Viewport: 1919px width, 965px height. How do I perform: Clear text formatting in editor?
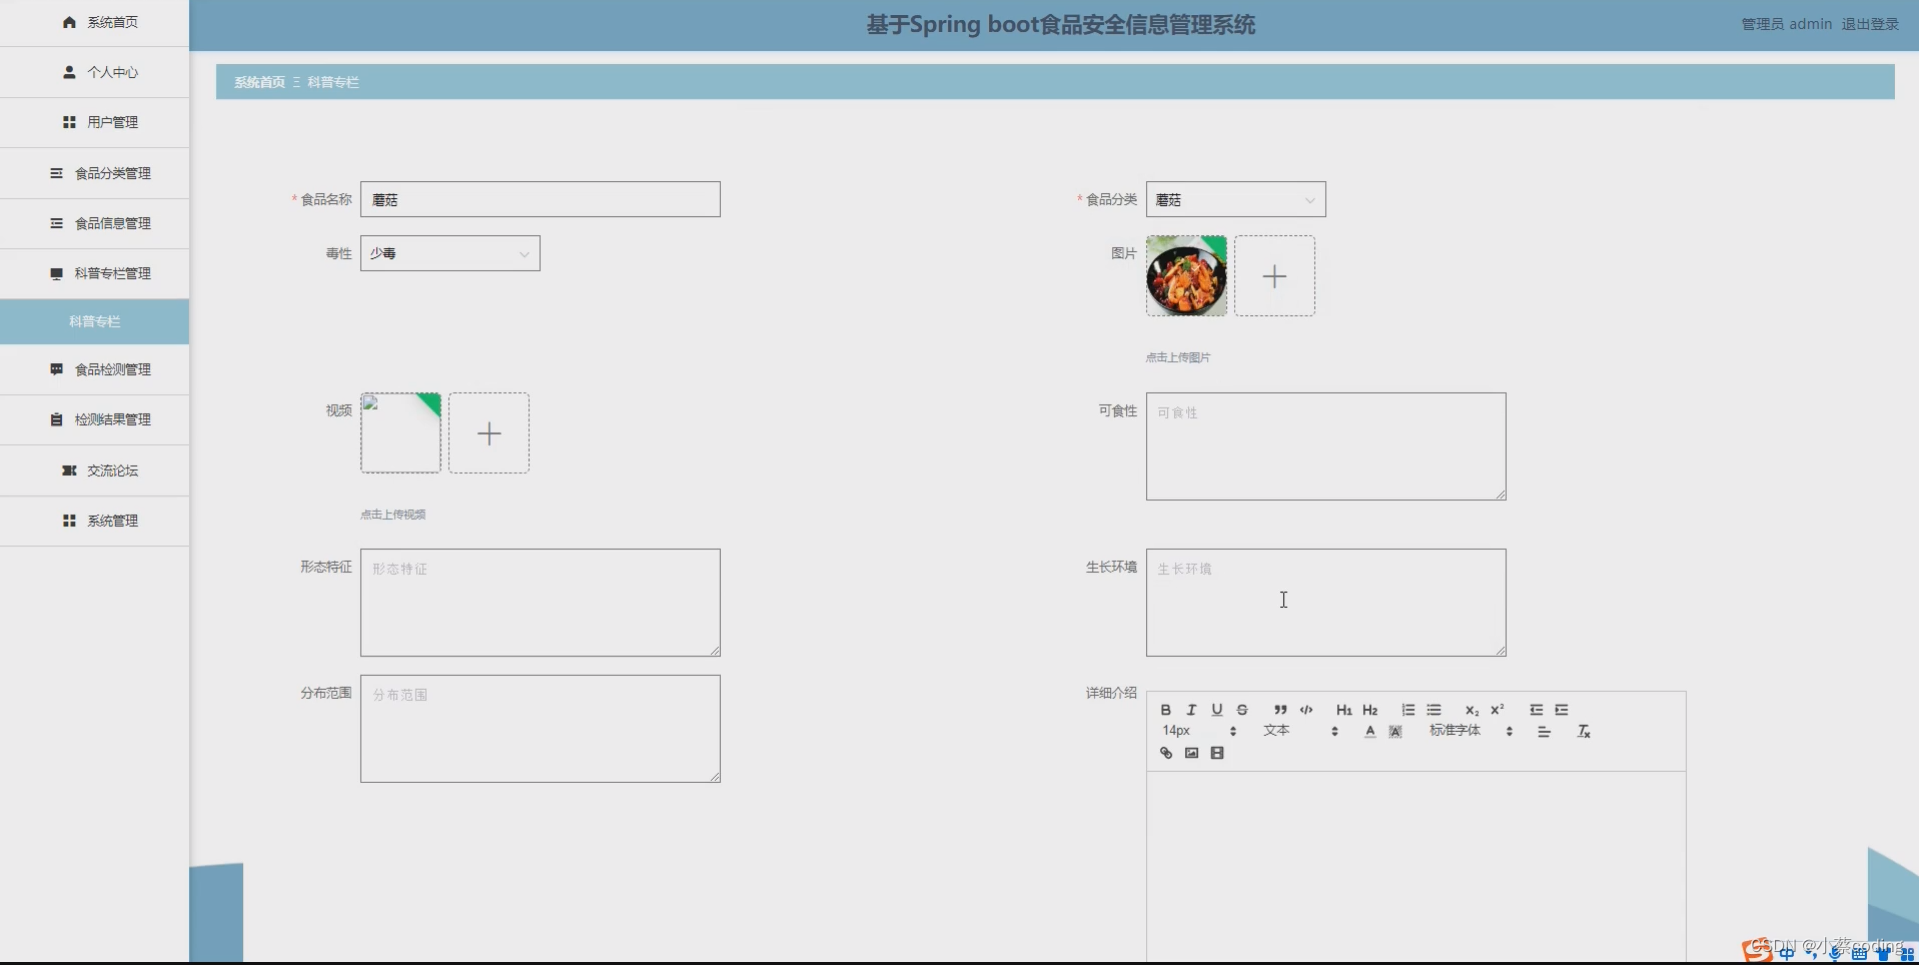pos(1584,732)
